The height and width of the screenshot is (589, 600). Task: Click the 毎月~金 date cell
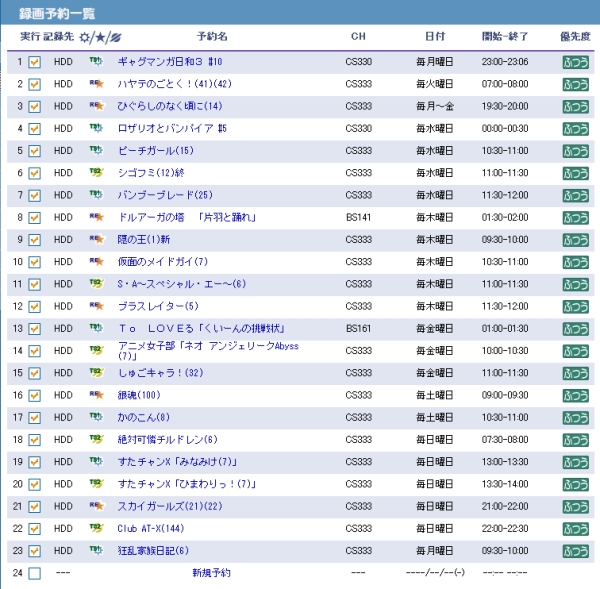[x=435, y=106]
